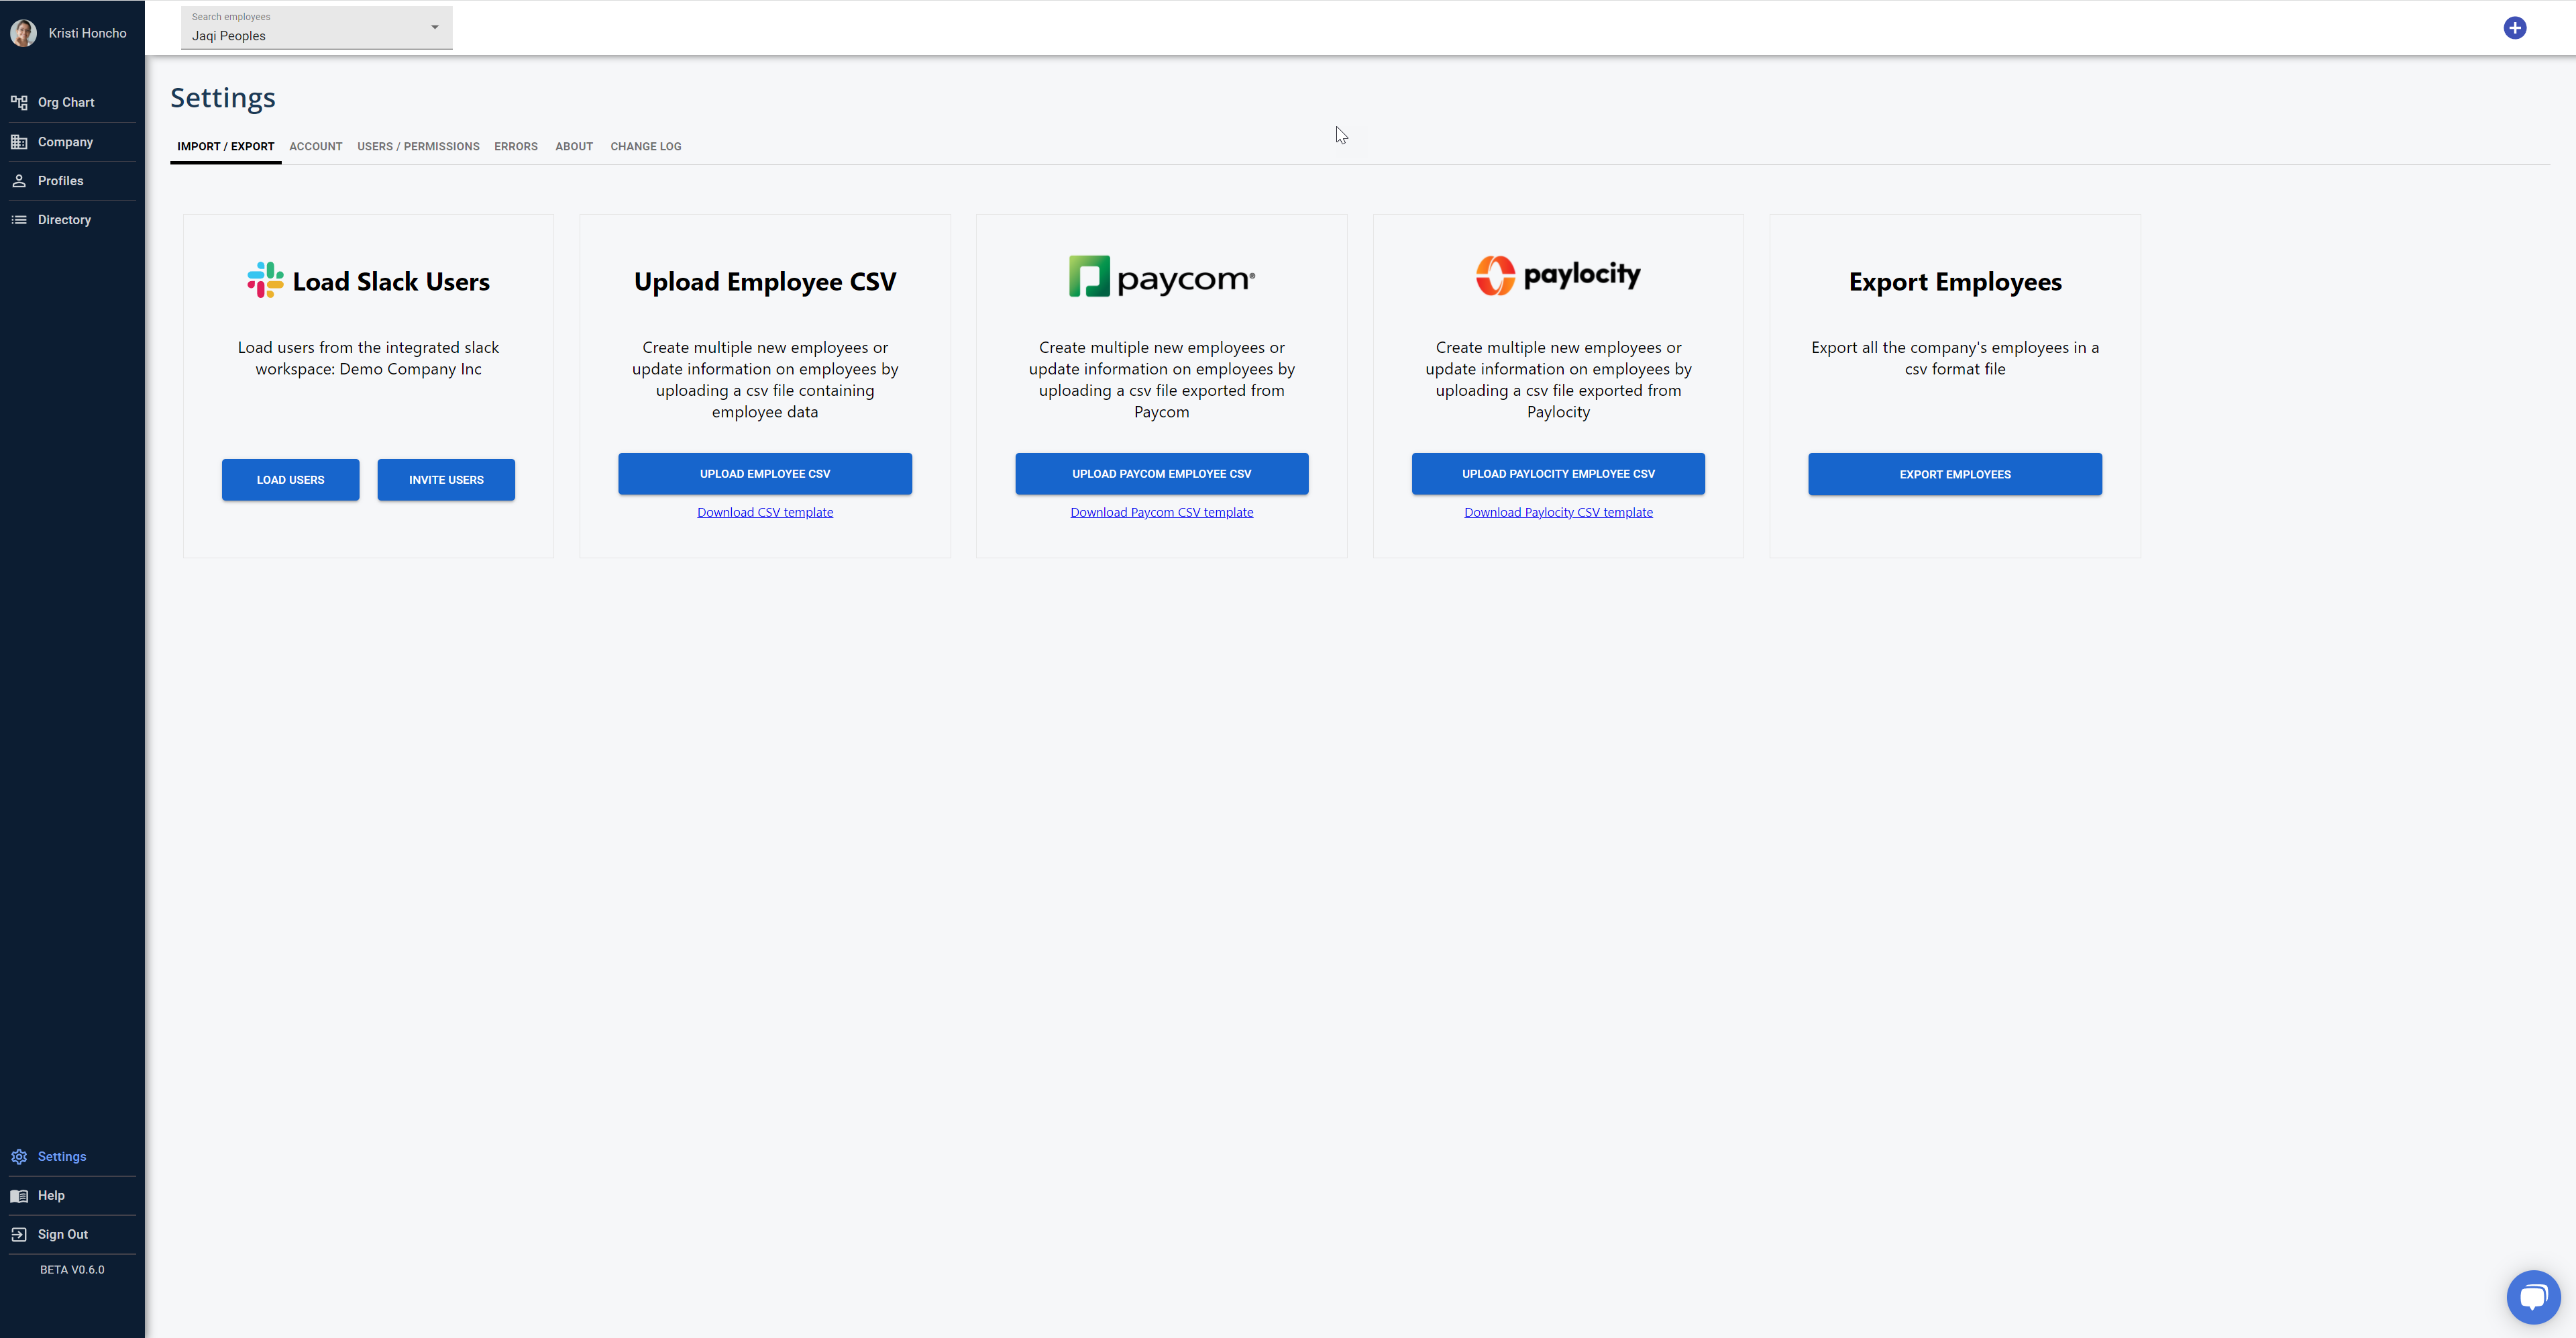This screenshot has height=1338, width=2576.
Task: Open the Help book icon
Action: point(19,1196)
